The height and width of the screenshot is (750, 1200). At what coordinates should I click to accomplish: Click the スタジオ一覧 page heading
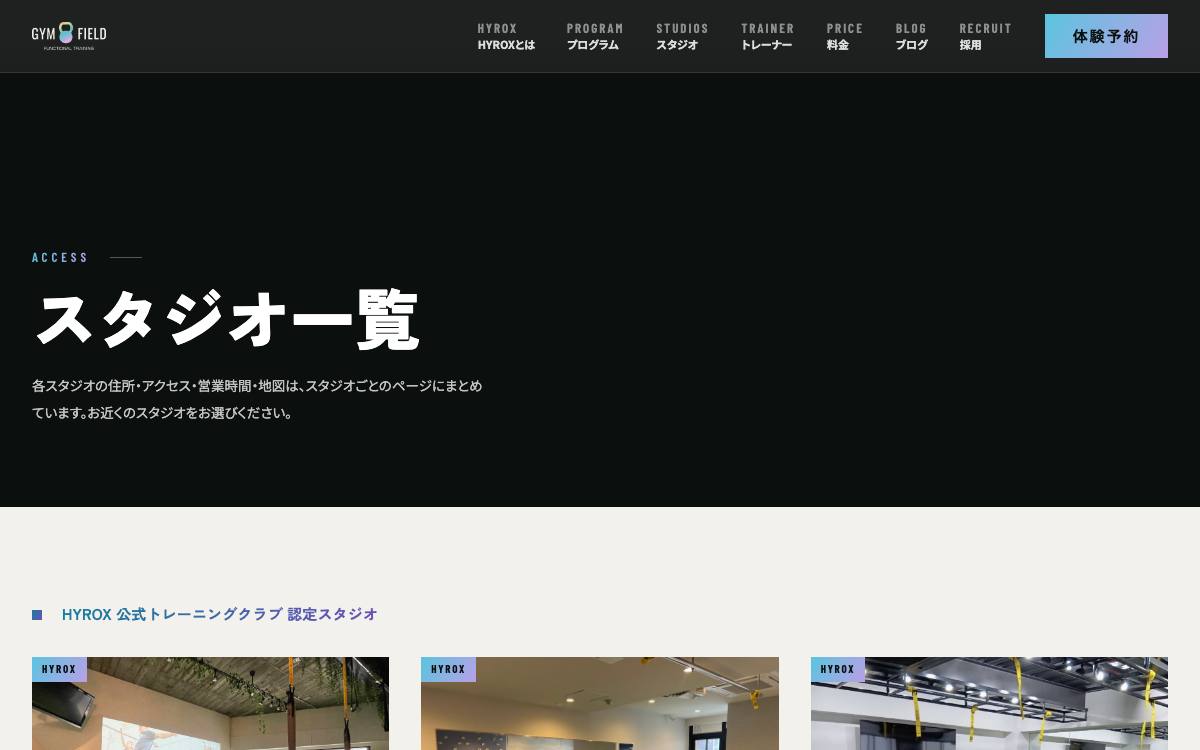pos(226,320)
